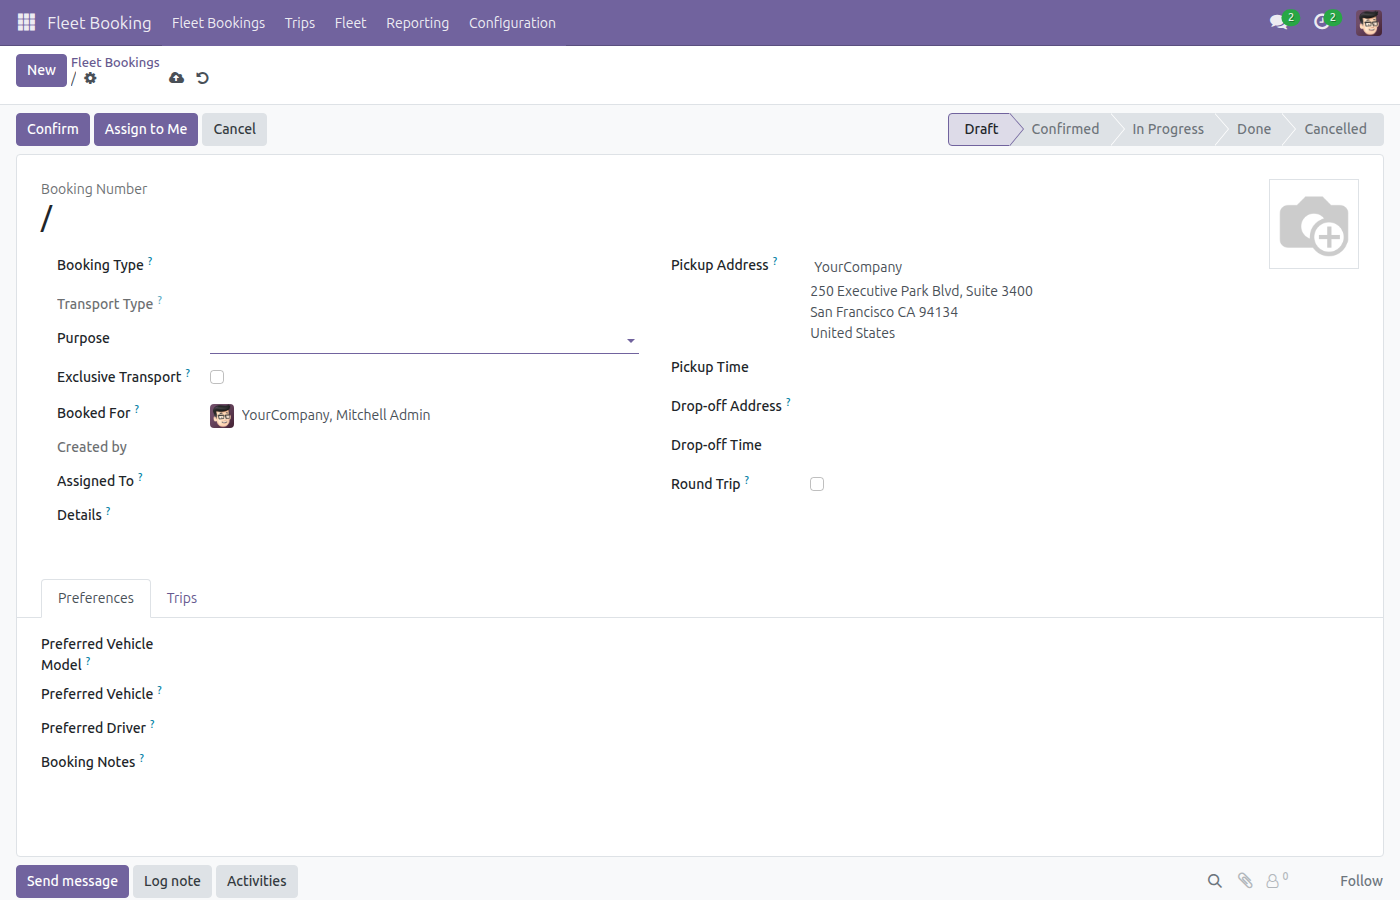Click Assign to Me button
The height and width of the screenshot is (900, 1400).
[x=146, y=129]
